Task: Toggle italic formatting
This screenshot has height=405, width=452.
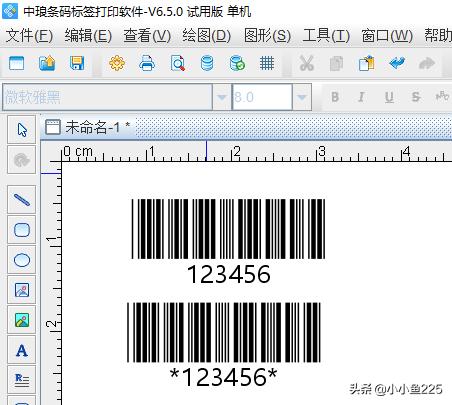Action: click(361, 97)
